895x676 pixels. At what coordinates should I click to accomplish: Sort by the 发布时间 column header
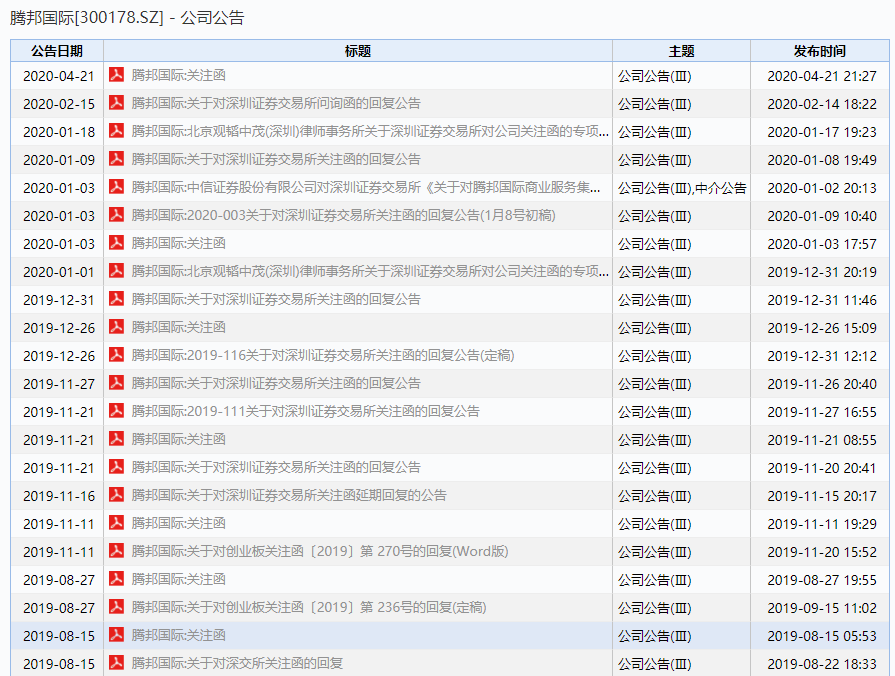click(820, 51)
